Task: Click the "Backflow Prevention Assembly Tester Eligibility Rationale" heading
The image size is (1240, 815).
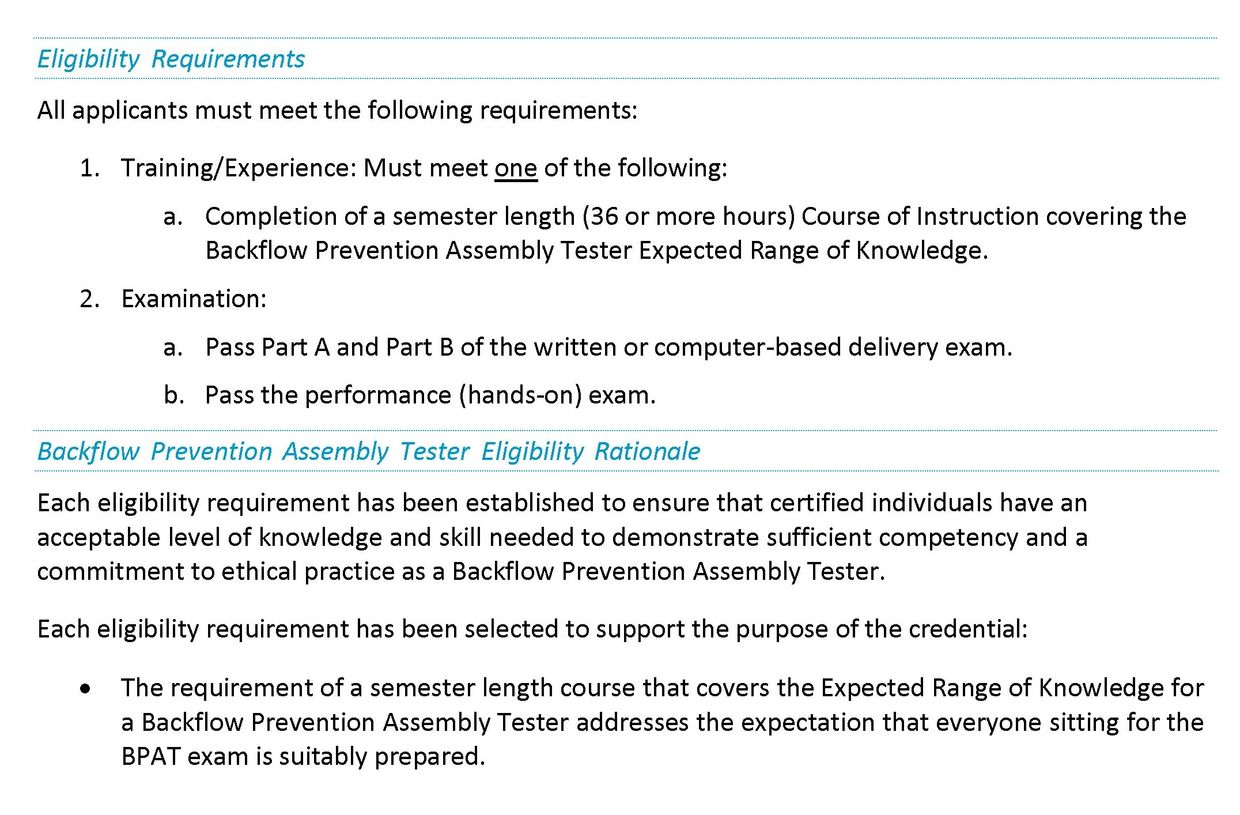Action: tap(368, 451)
